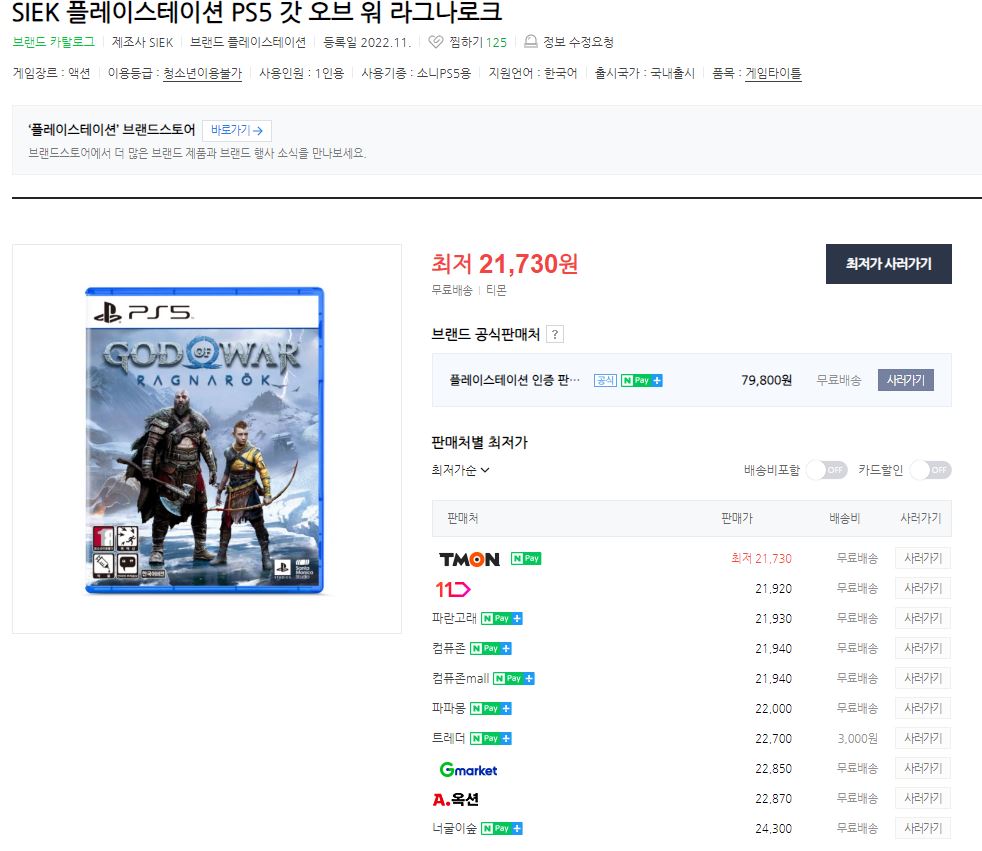Image resolution: width=982 pixels, height=851 pixels.
Task: Click the 바로가기 brand store button
Action: click(237, 130)
